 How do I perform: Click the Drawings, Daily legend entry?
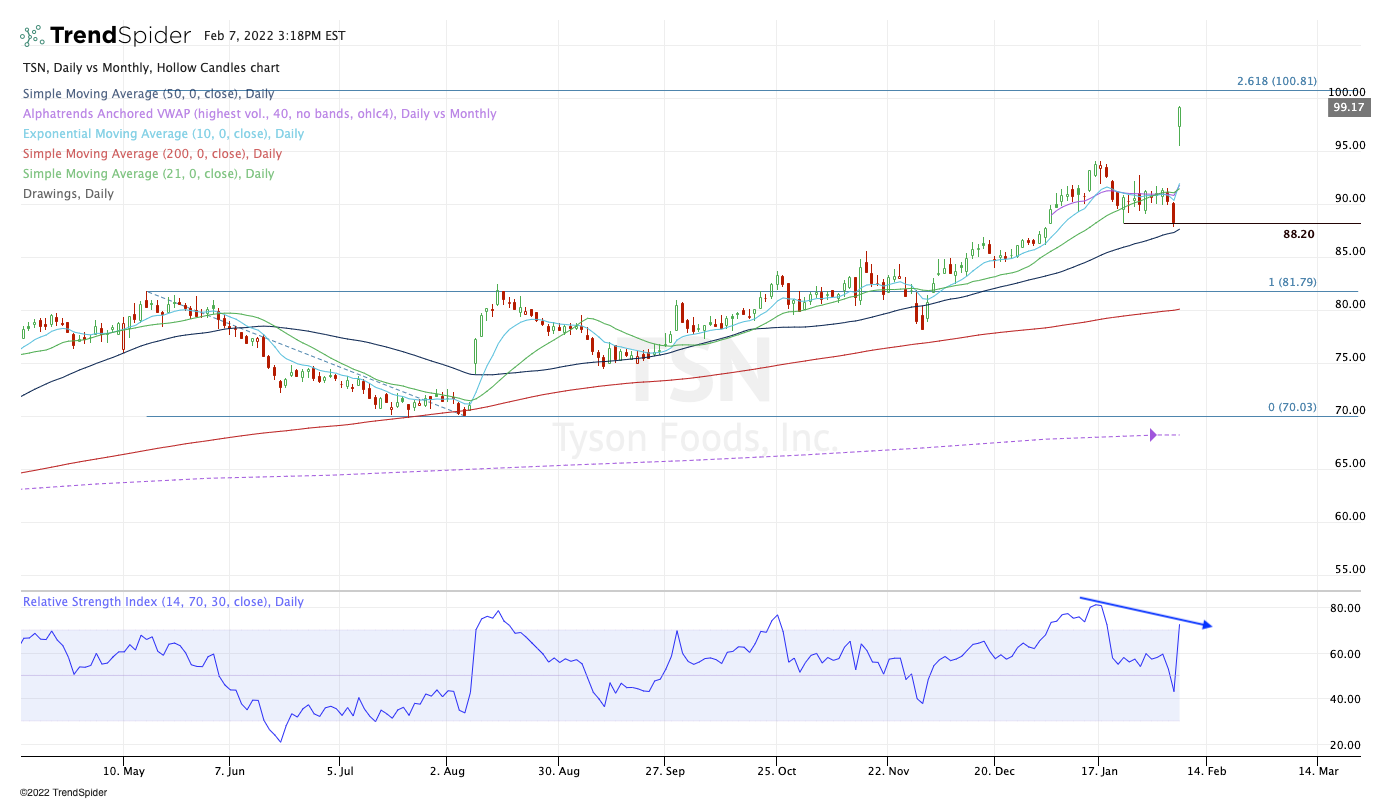tap(68, 194)
